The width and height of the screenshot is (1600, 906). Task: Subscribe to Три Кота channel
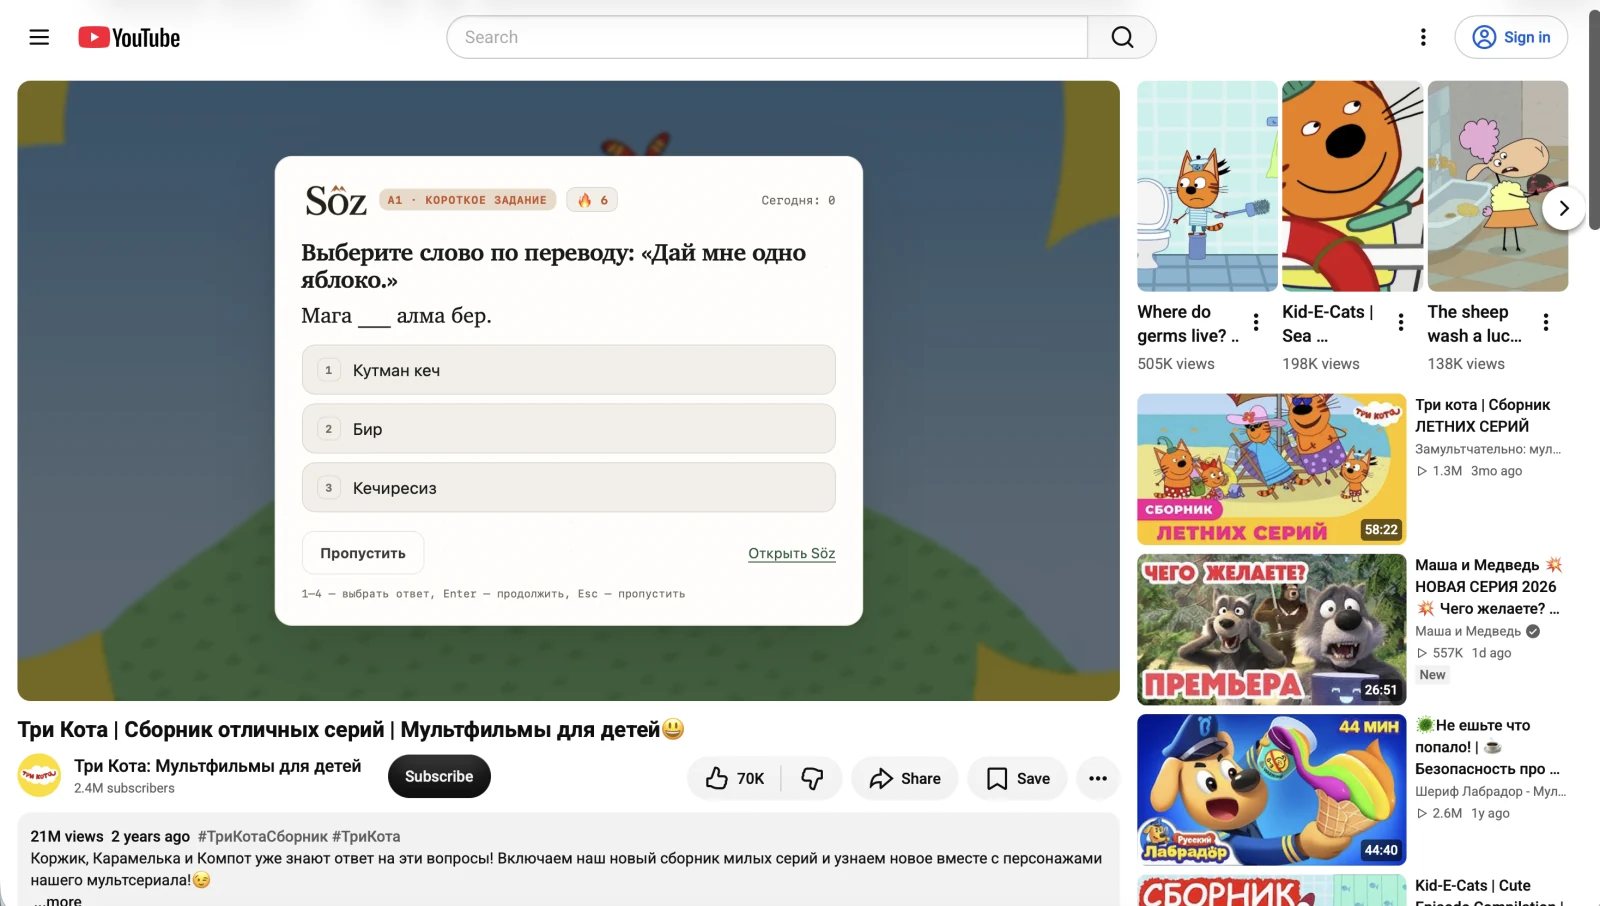click(439, 776)
